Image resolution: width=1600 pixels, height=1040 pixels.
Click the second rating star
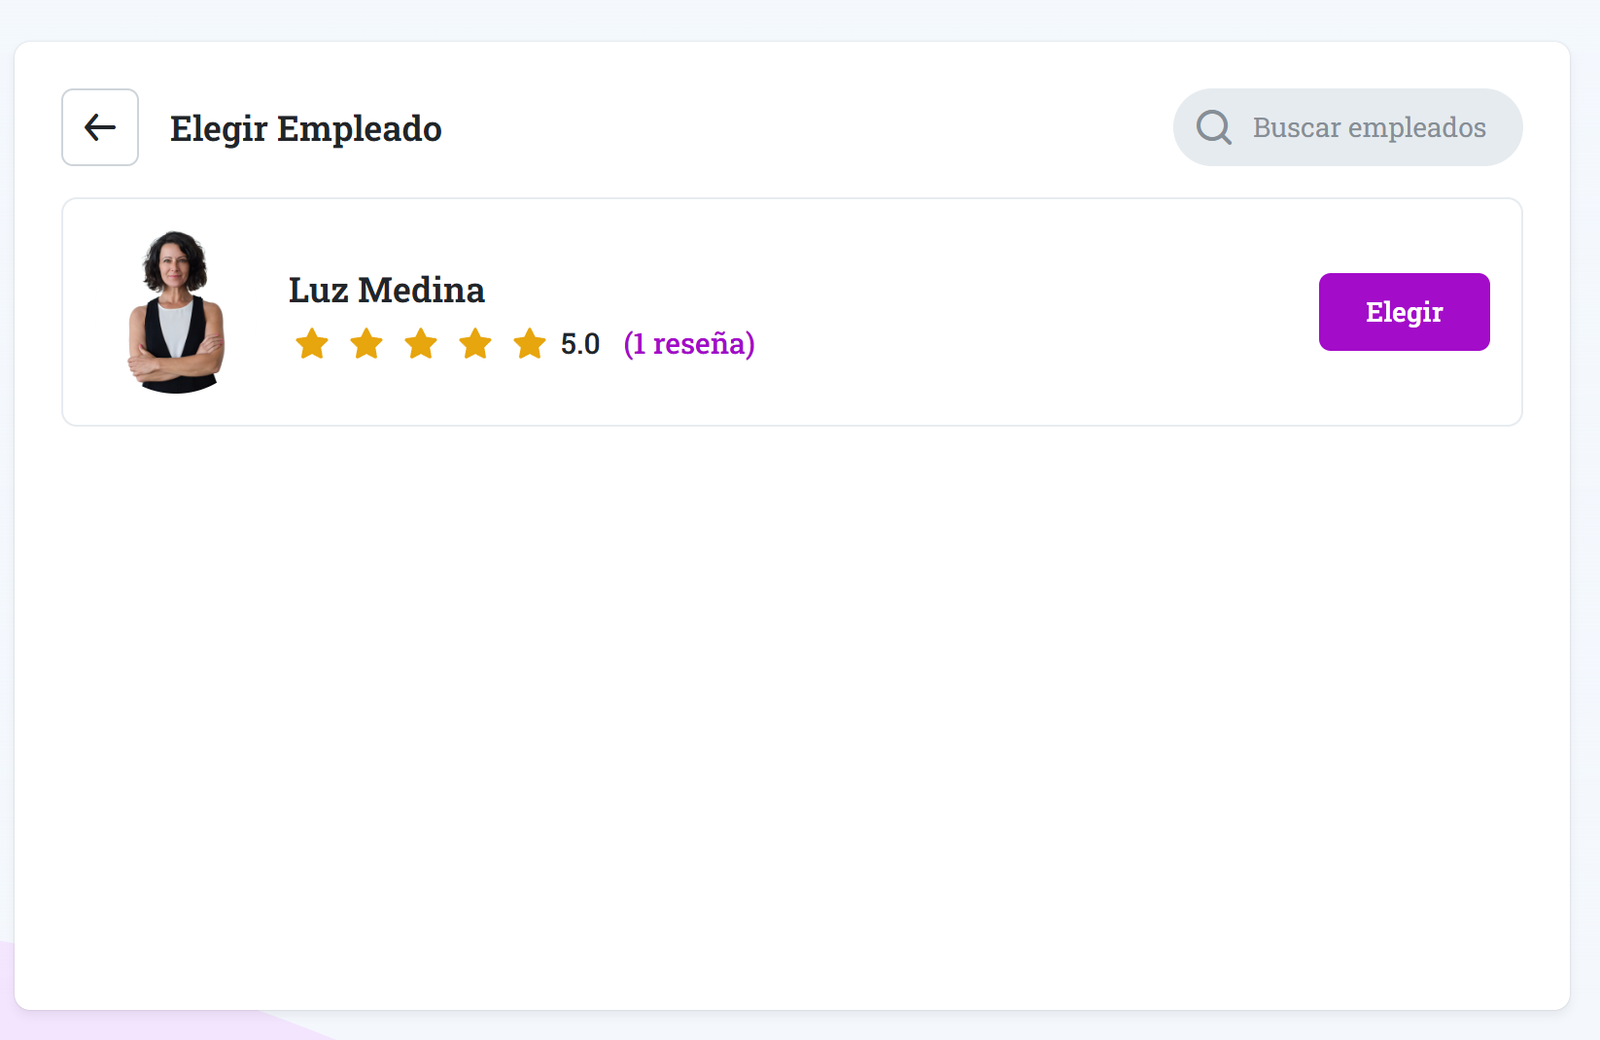pyautogui.click(x=367, y=344)
